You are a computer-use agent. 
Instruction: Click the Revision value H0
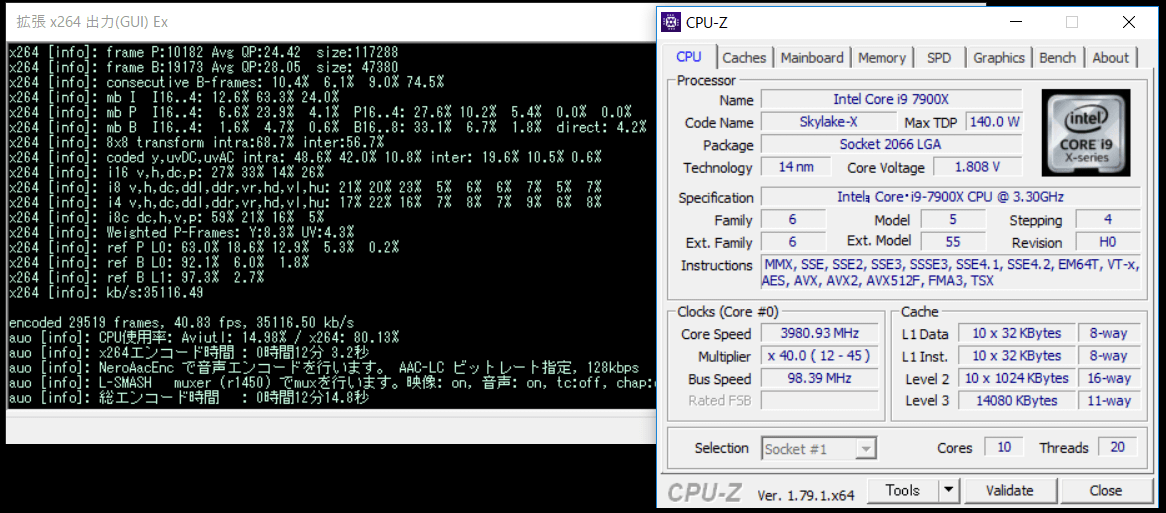[x=1108, y=242]
